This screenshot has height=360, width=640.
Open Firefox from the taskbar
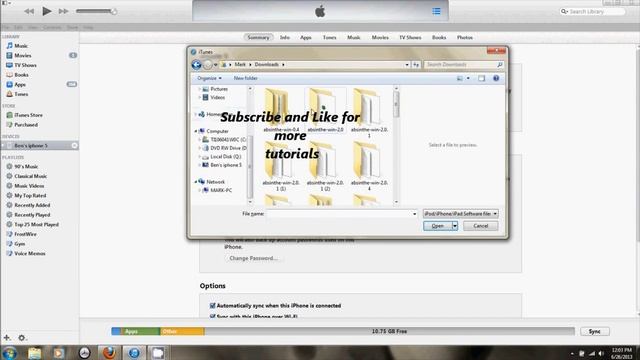[x=109, y=353]
